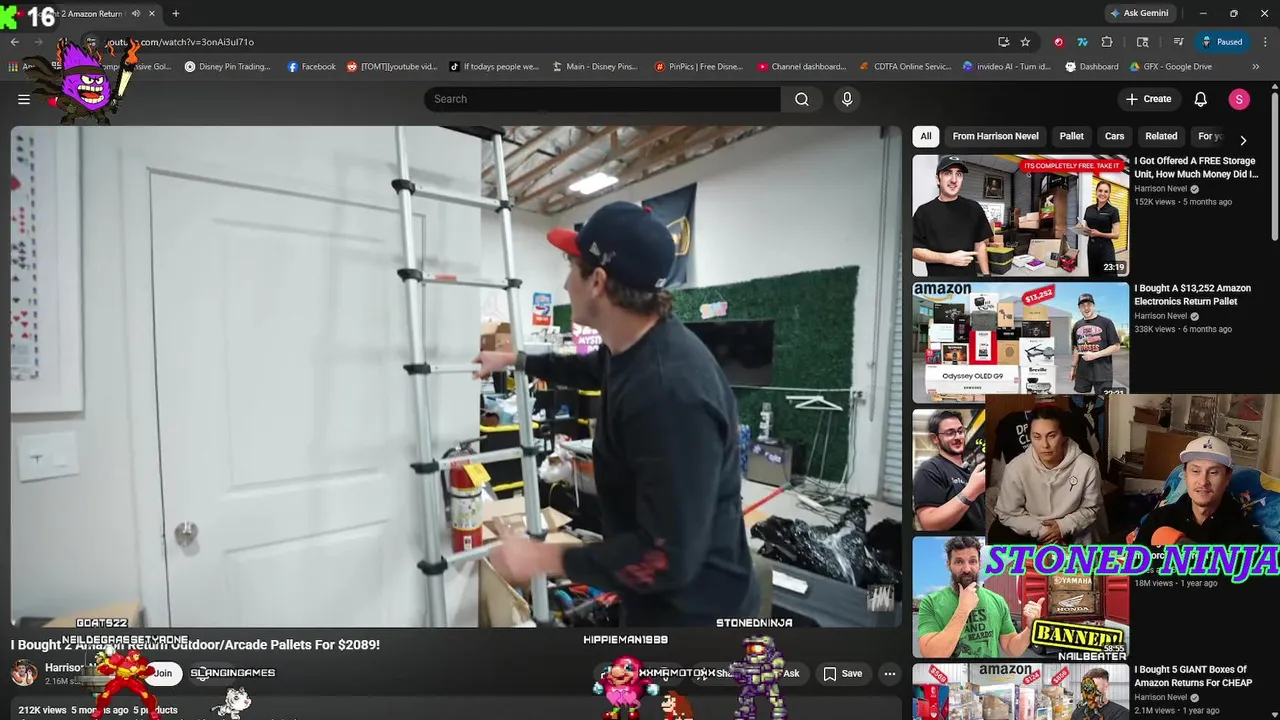Image resolution: width=1280 pixels, height=720 pixels.
Task: Click the Ask Gemini button
Action: coord(1139,13)
